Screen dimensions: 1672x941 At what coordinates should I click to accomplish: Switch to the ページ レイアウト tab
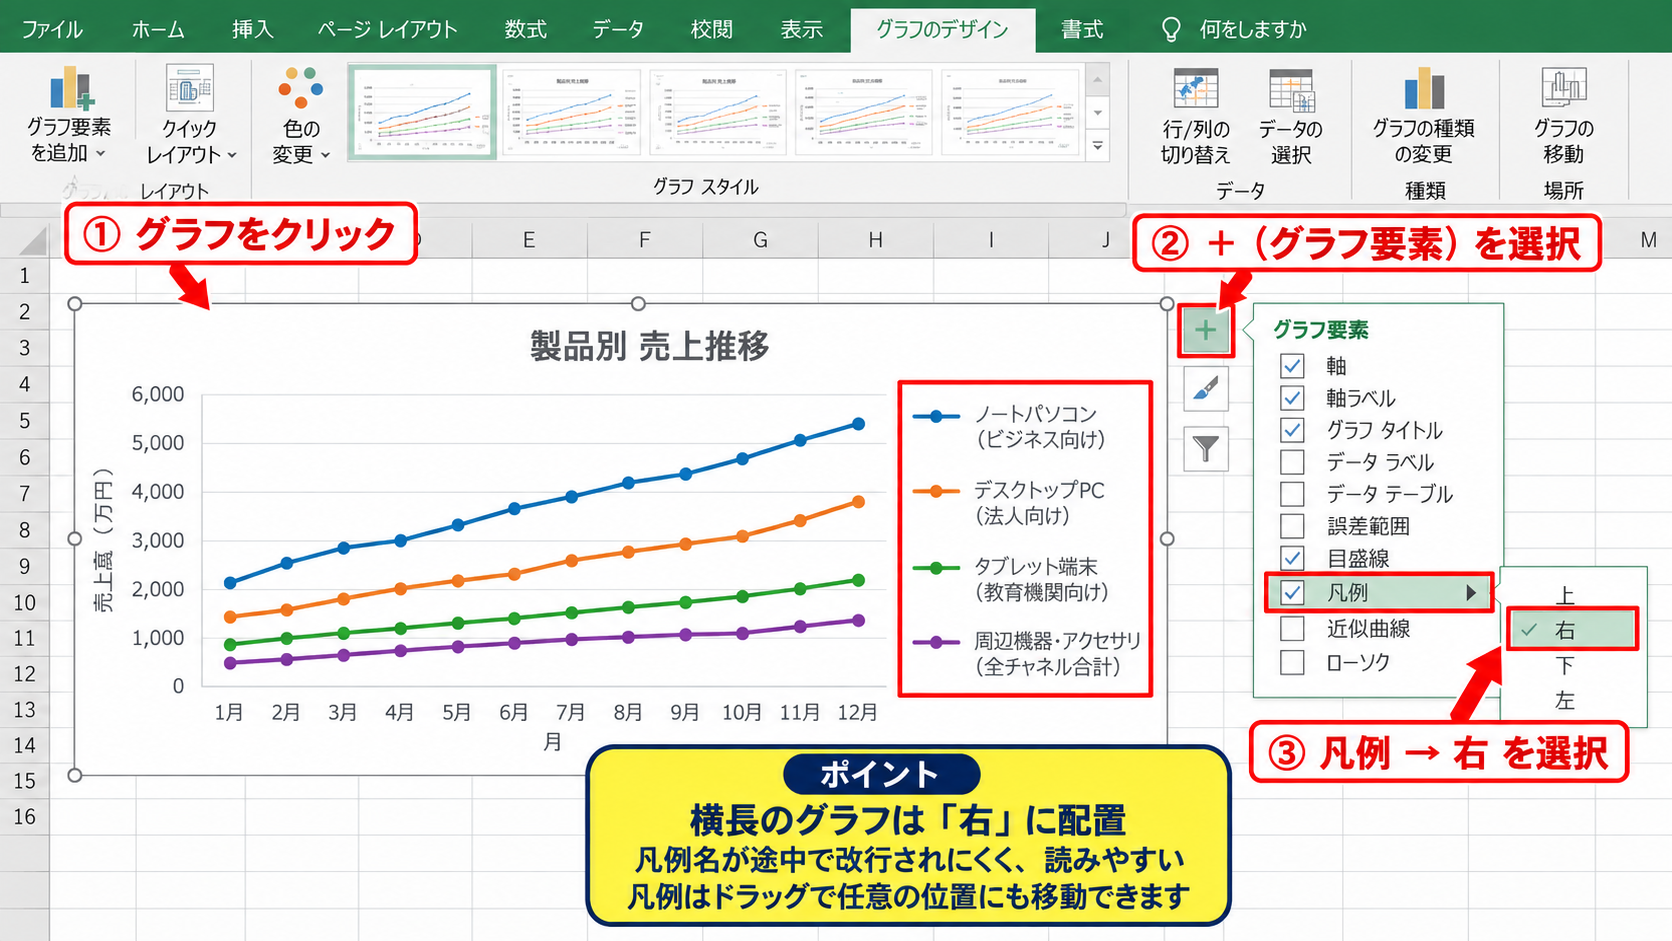(x=388, y=29)
